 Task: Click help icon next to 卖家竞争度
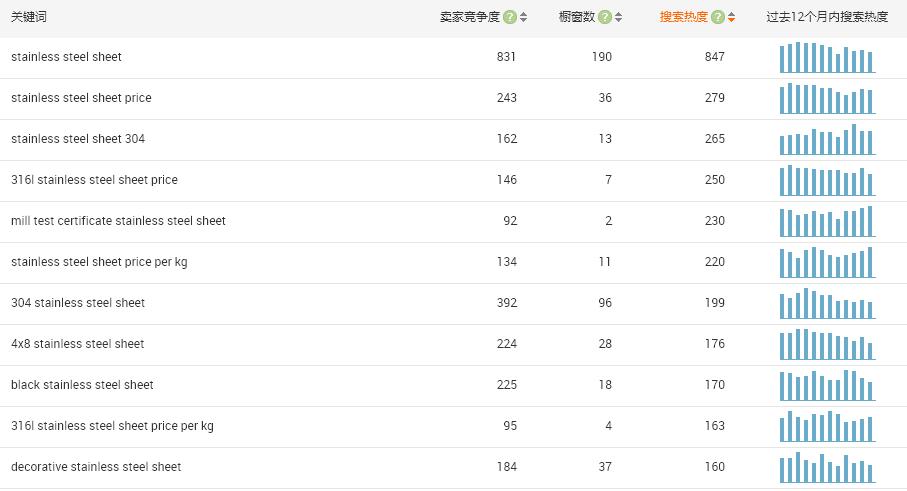click(510, 17)
